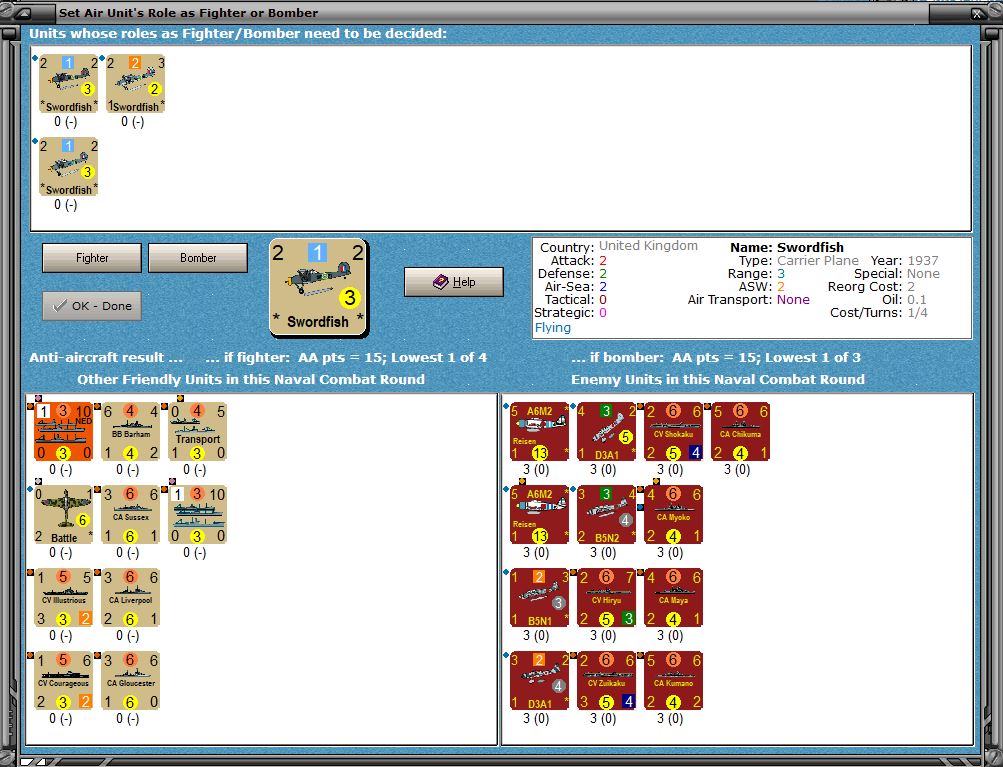Close the Set Air Unit's Role window
Screen dimensions: 1003x767
click(x=979, y=13)
